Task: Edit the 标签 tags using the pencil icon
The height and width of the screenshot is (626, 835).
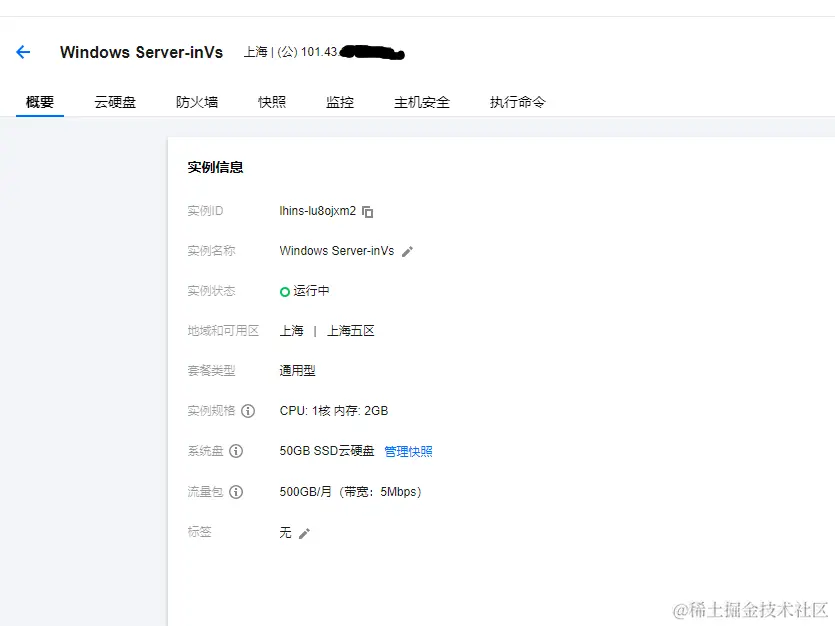Action: pyautogui.click(x=303, y=532)
